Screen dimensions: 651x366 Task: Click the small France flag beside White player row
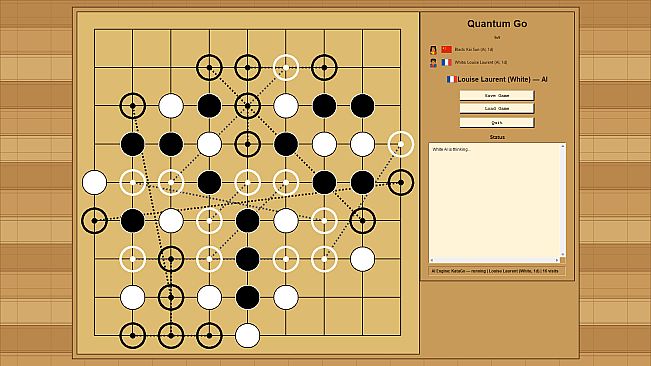[x=446, y=62]
